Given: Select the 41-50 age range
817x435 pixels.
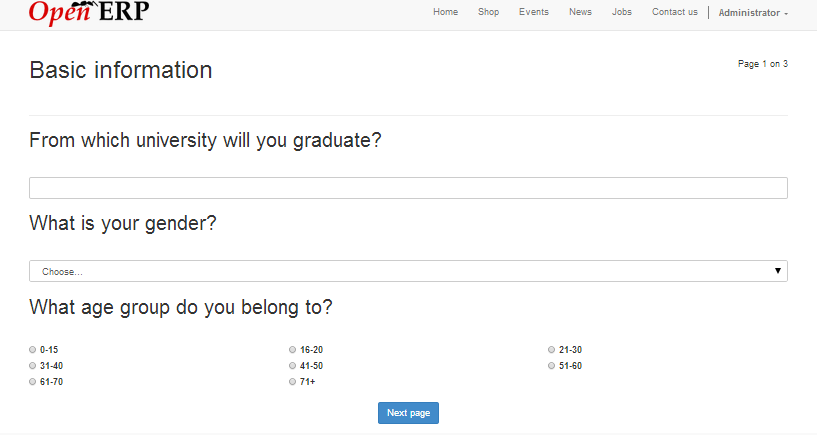Looking at the screenshot, I should 292,366.
